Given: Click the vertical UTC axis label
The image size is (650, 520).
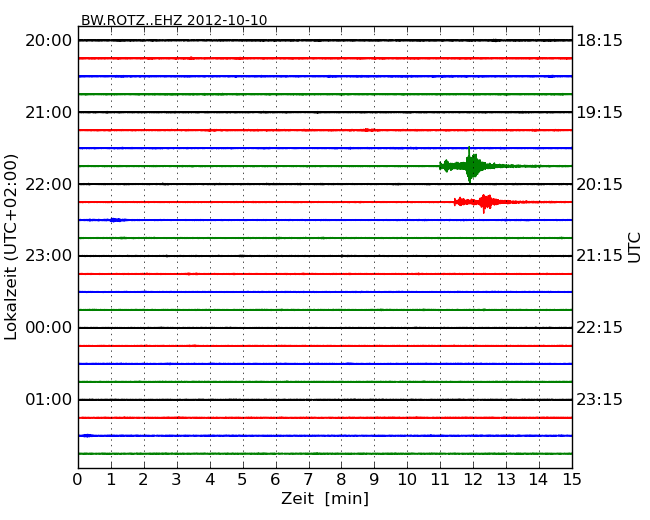Looking at the screenshot, I should click(634, 248).
